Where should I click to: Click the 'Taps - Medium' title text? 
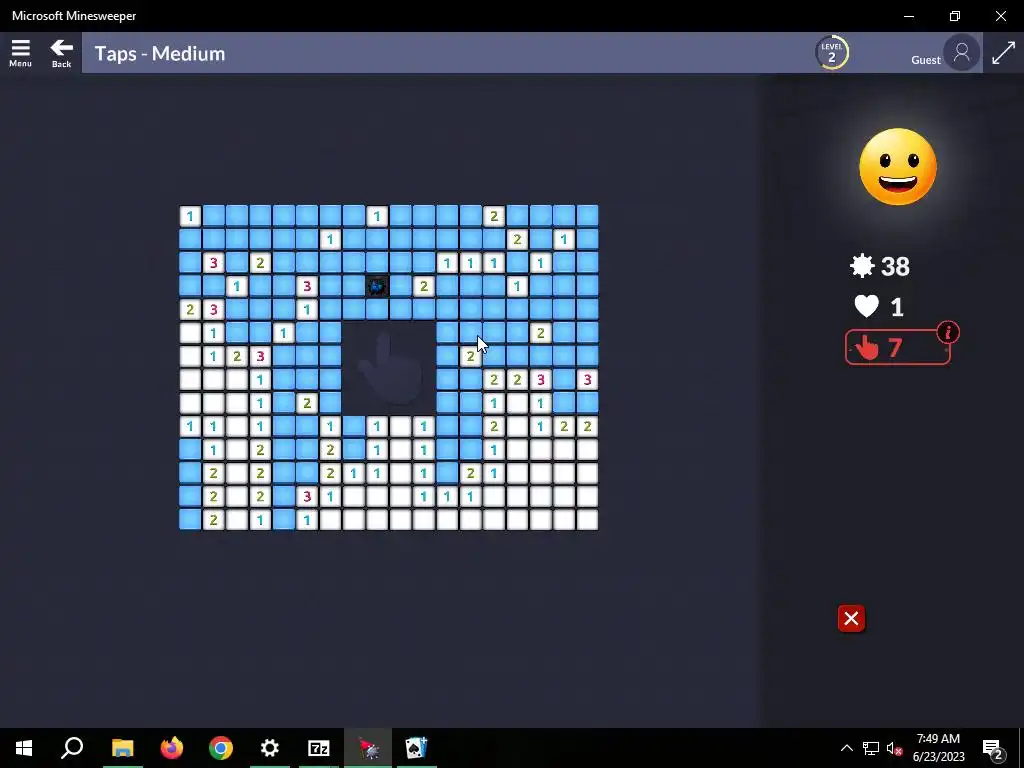160,54
